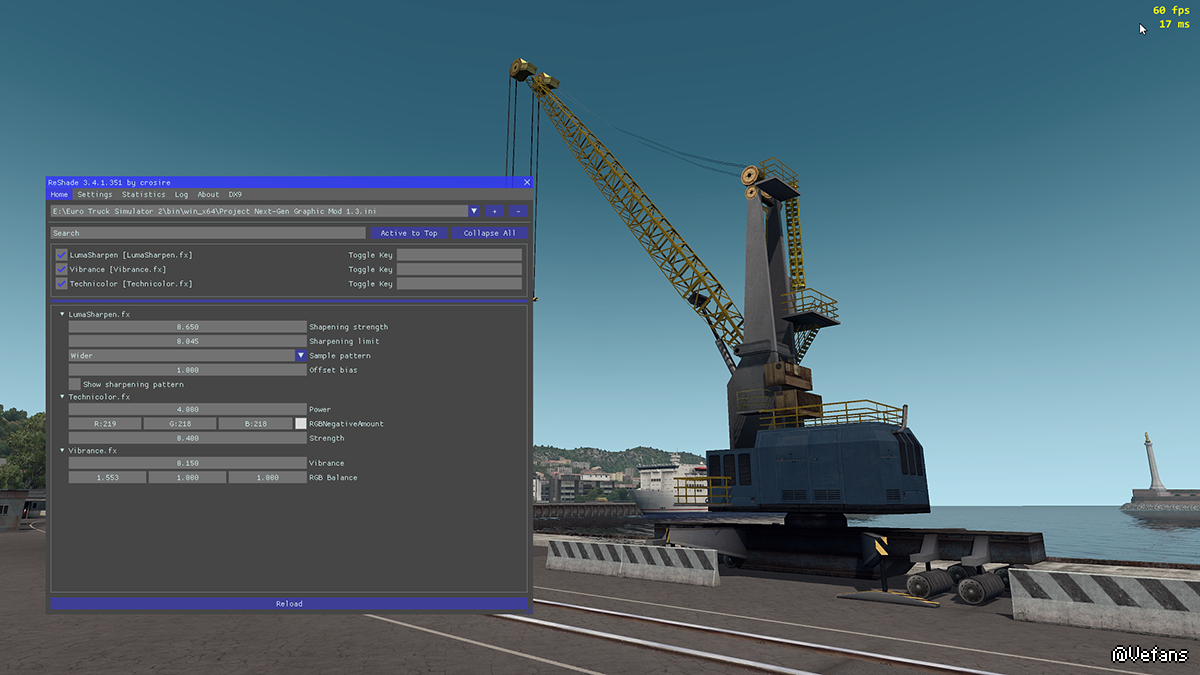The width and height of the screenshot is (1200, 675).
Task: Disable the LumaSharpen effect checkbox
Action: (x=61, y=255)
